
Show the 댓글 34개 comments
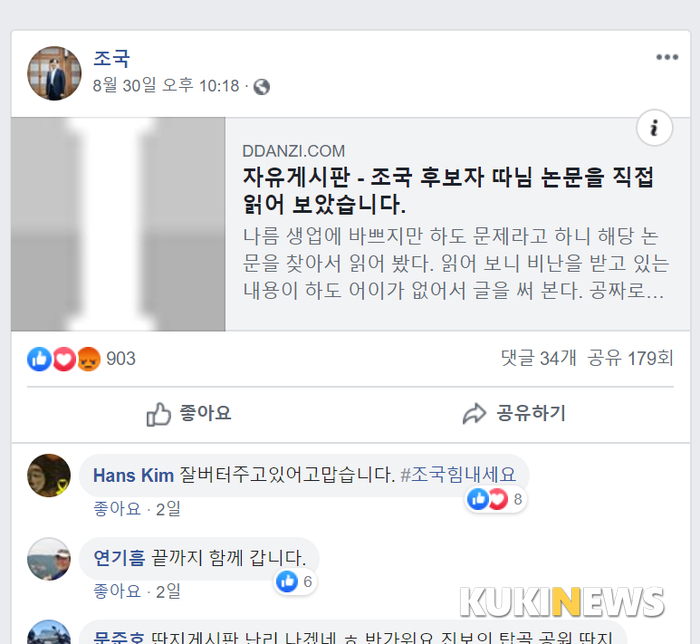pos(538,358)
